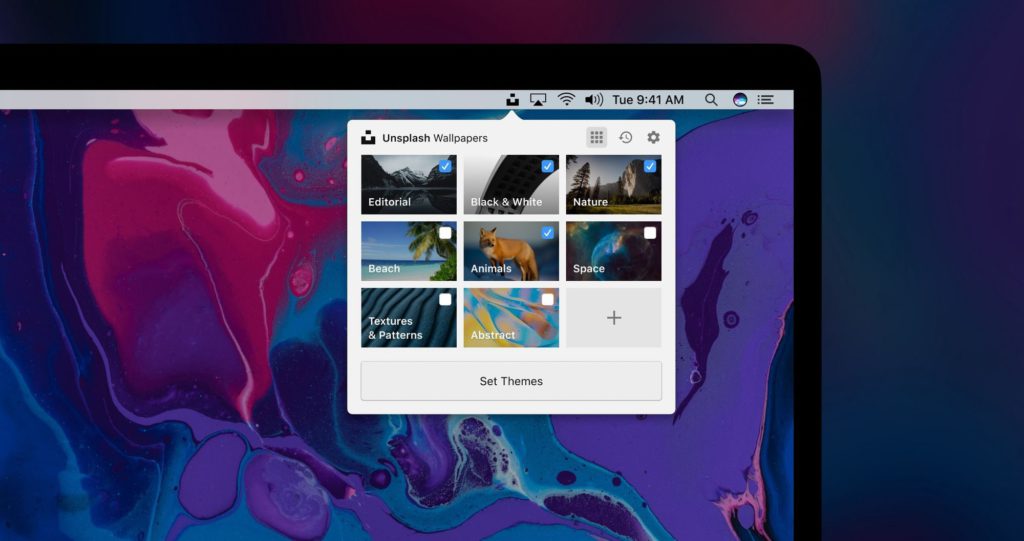Select the Textures & Patterns thumbnail

coord(409,318)
